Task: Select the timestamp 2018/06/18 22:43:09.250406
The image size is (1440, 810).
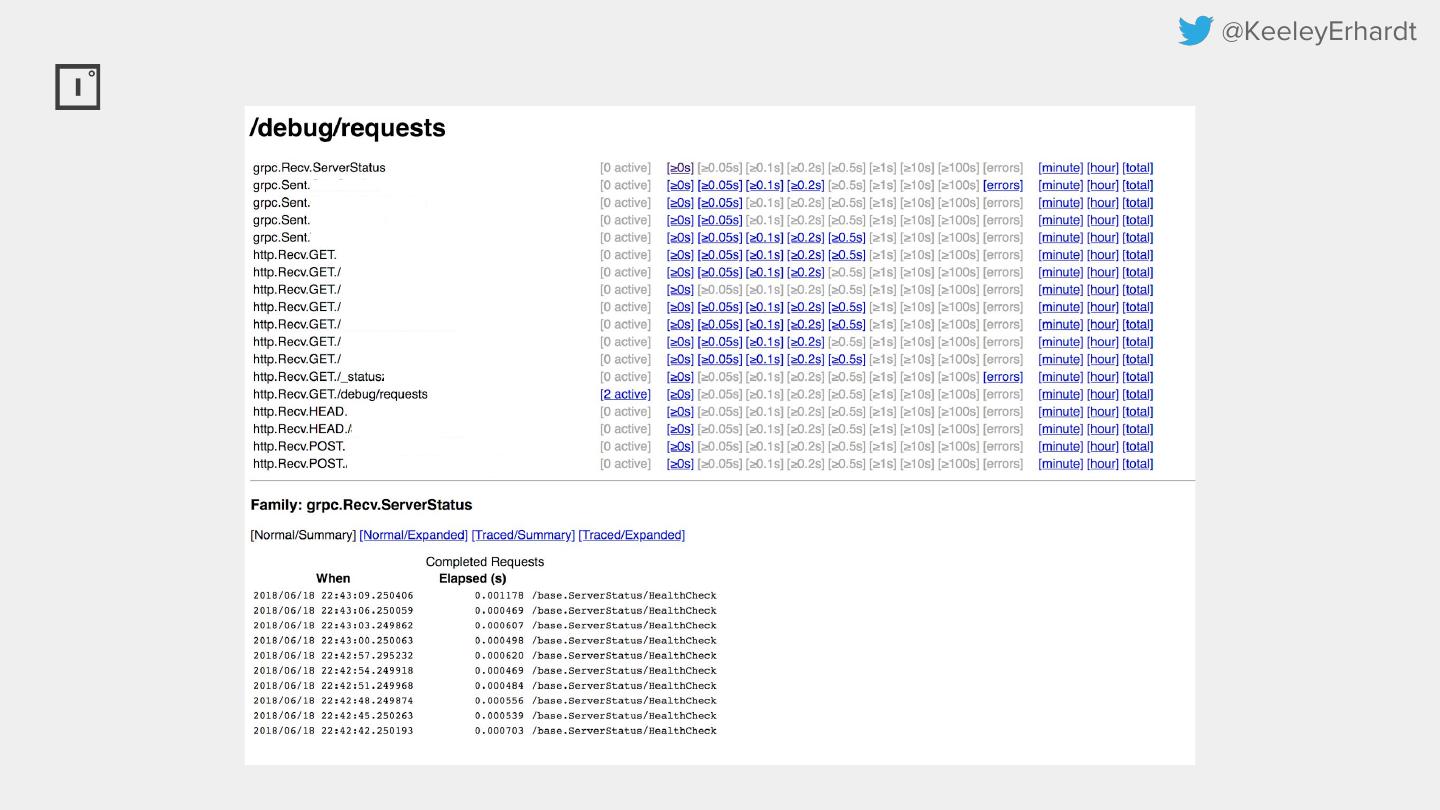Action: 333,596
